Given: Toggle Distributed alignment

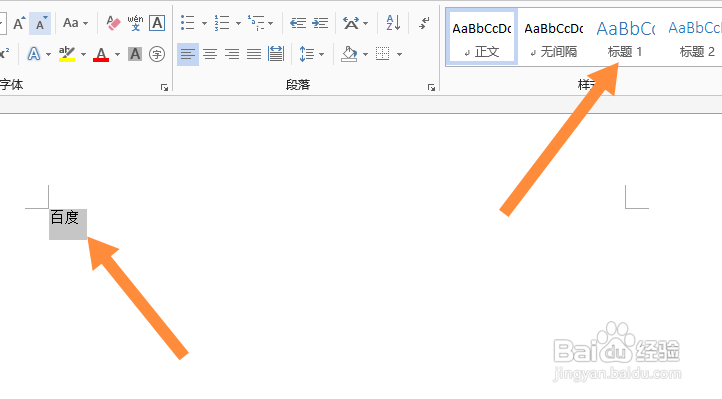Looking at the screenshot, I should (x=276, y=54).
